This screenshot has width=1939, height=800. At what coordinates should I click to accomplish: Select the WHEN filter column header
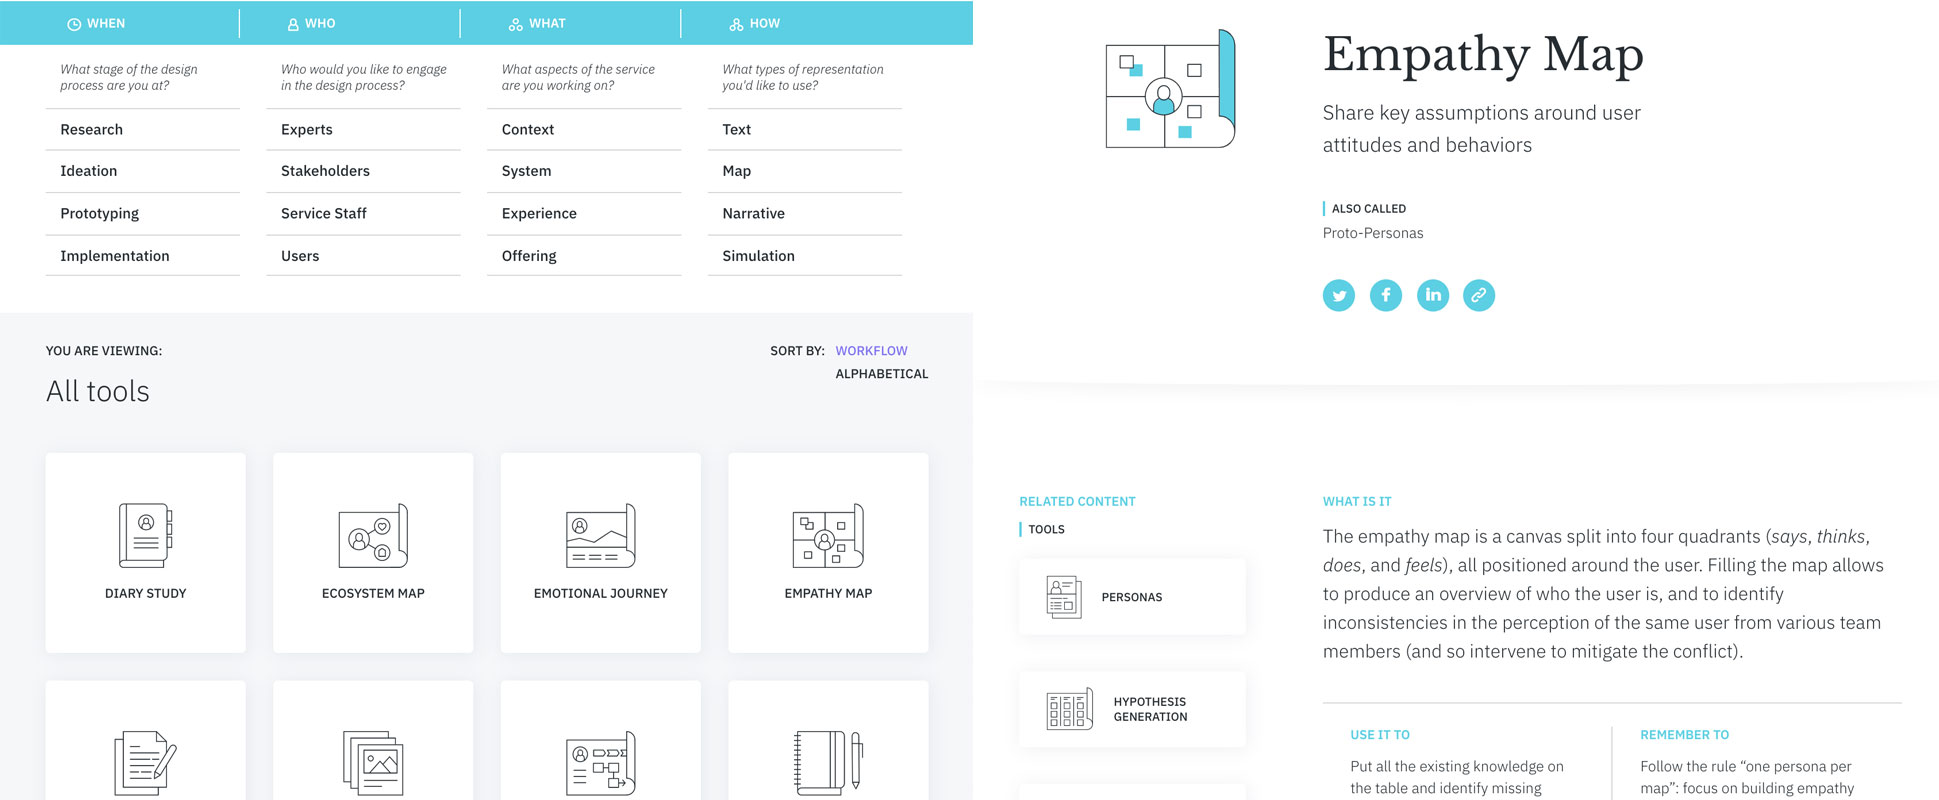coord(97,23)
